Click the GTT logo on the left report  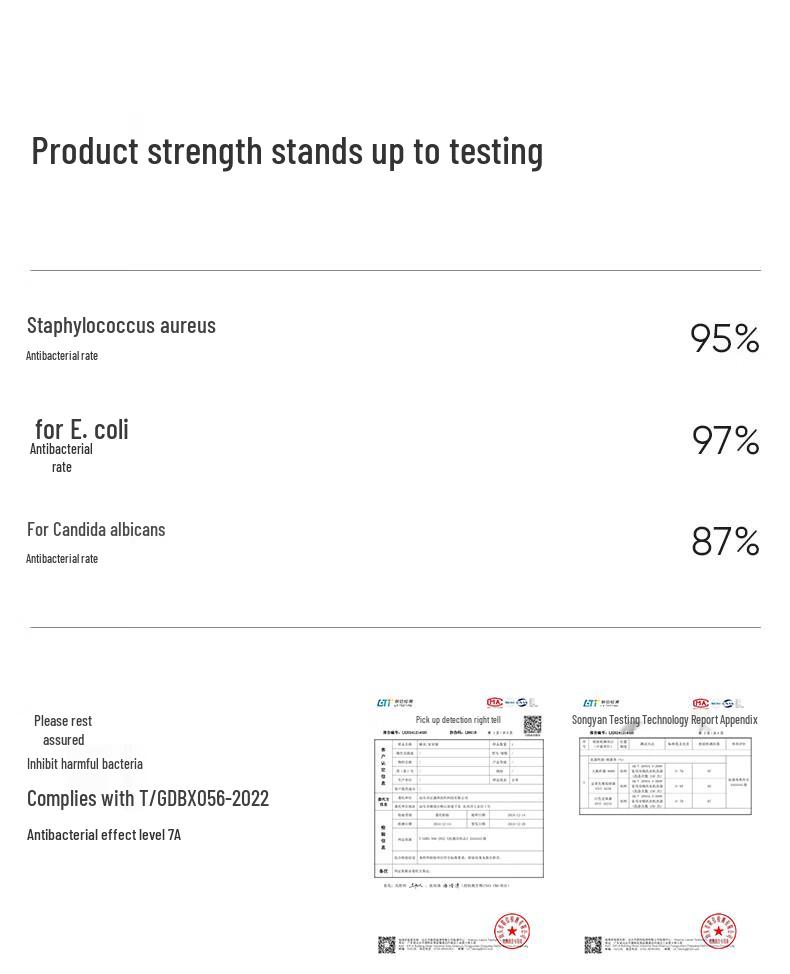click(385, 704)
